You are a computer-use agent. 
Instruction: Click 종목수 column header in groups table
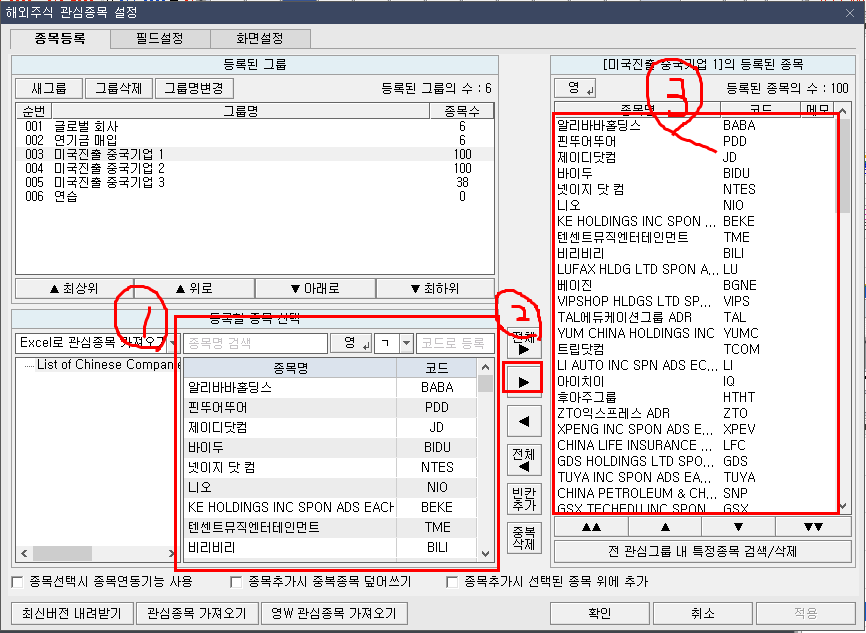[x=462, y=111]
